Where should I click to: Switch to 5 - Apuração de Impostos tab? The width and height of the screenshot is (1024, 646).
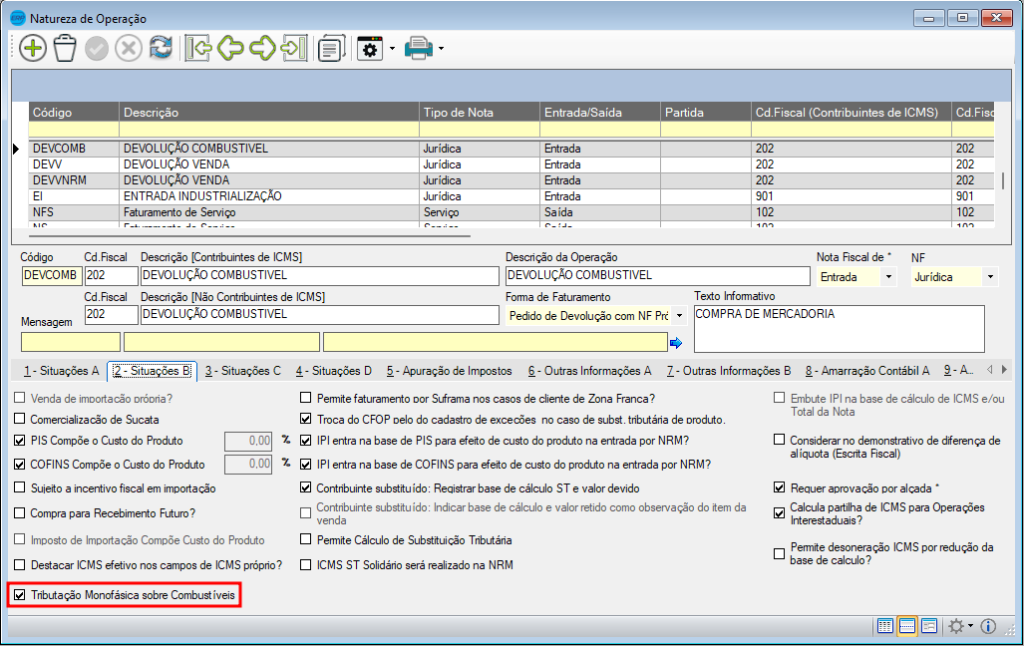pyautogui.click(x=449, y=371)
